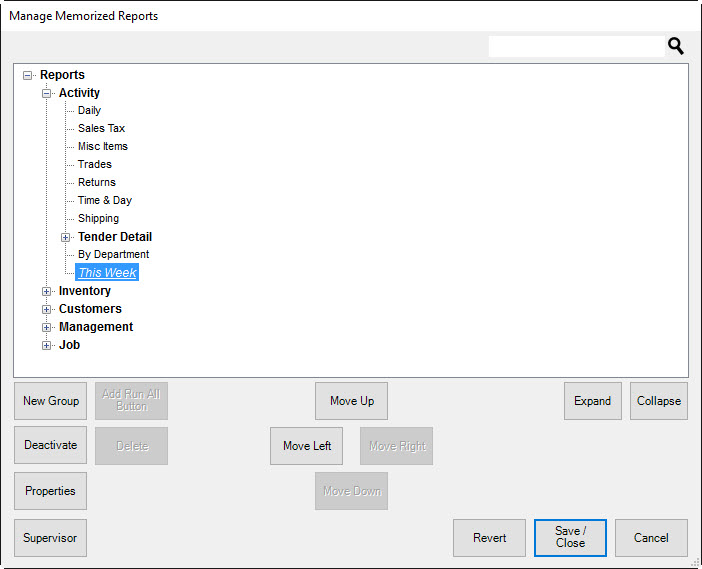
Task: Select the Time & Day report
Action: [105, 201]
